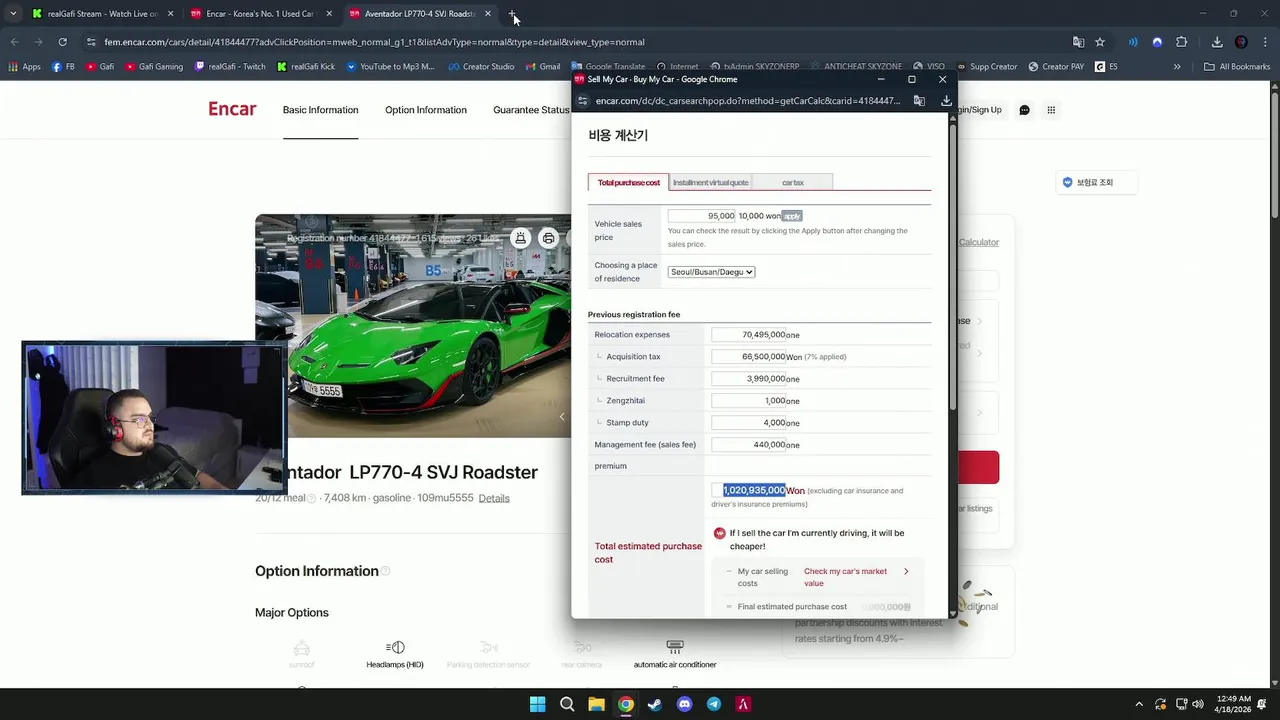Open Google Translate bookmark
The width and height of the screenshot is (1280, 720).
click(x=608, y=67)
